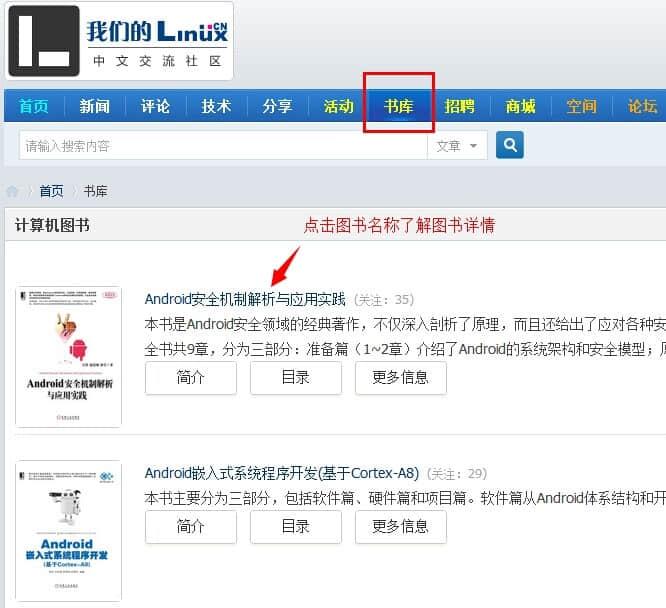Screen dimensions: 666x608
Task: Click the 首页 breadcrumb link
Action: tap(51, 191)
